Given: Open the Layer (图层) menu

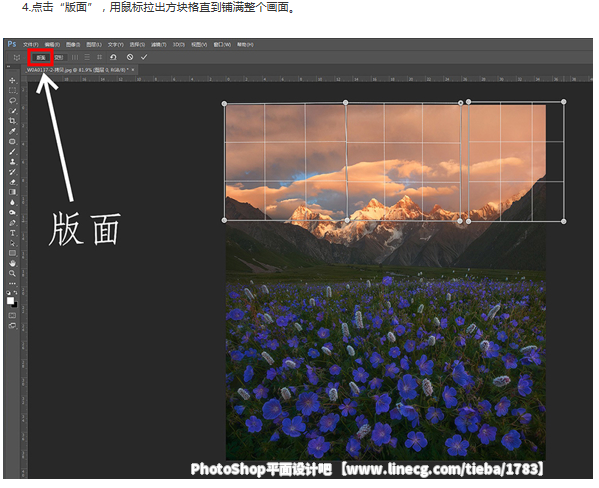Looking at the screenshot, I should click(x=94, y=44).
